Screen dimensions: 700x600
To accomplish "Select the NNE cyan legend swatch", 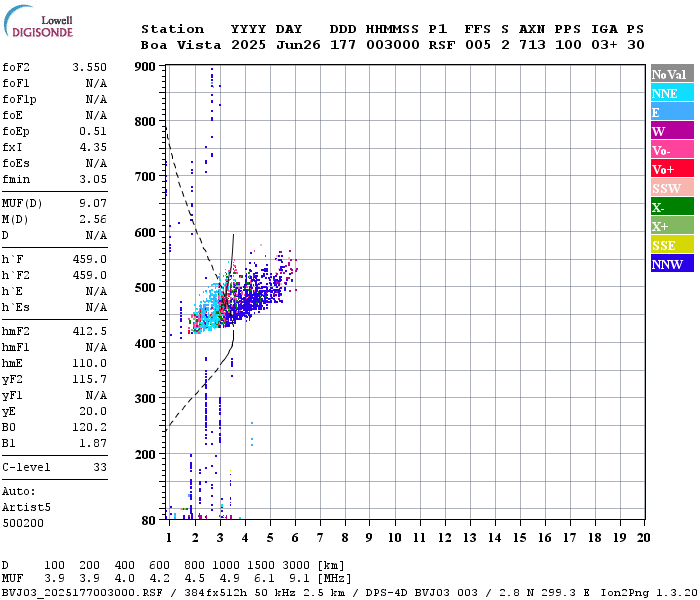I will [x=672, y=93].
